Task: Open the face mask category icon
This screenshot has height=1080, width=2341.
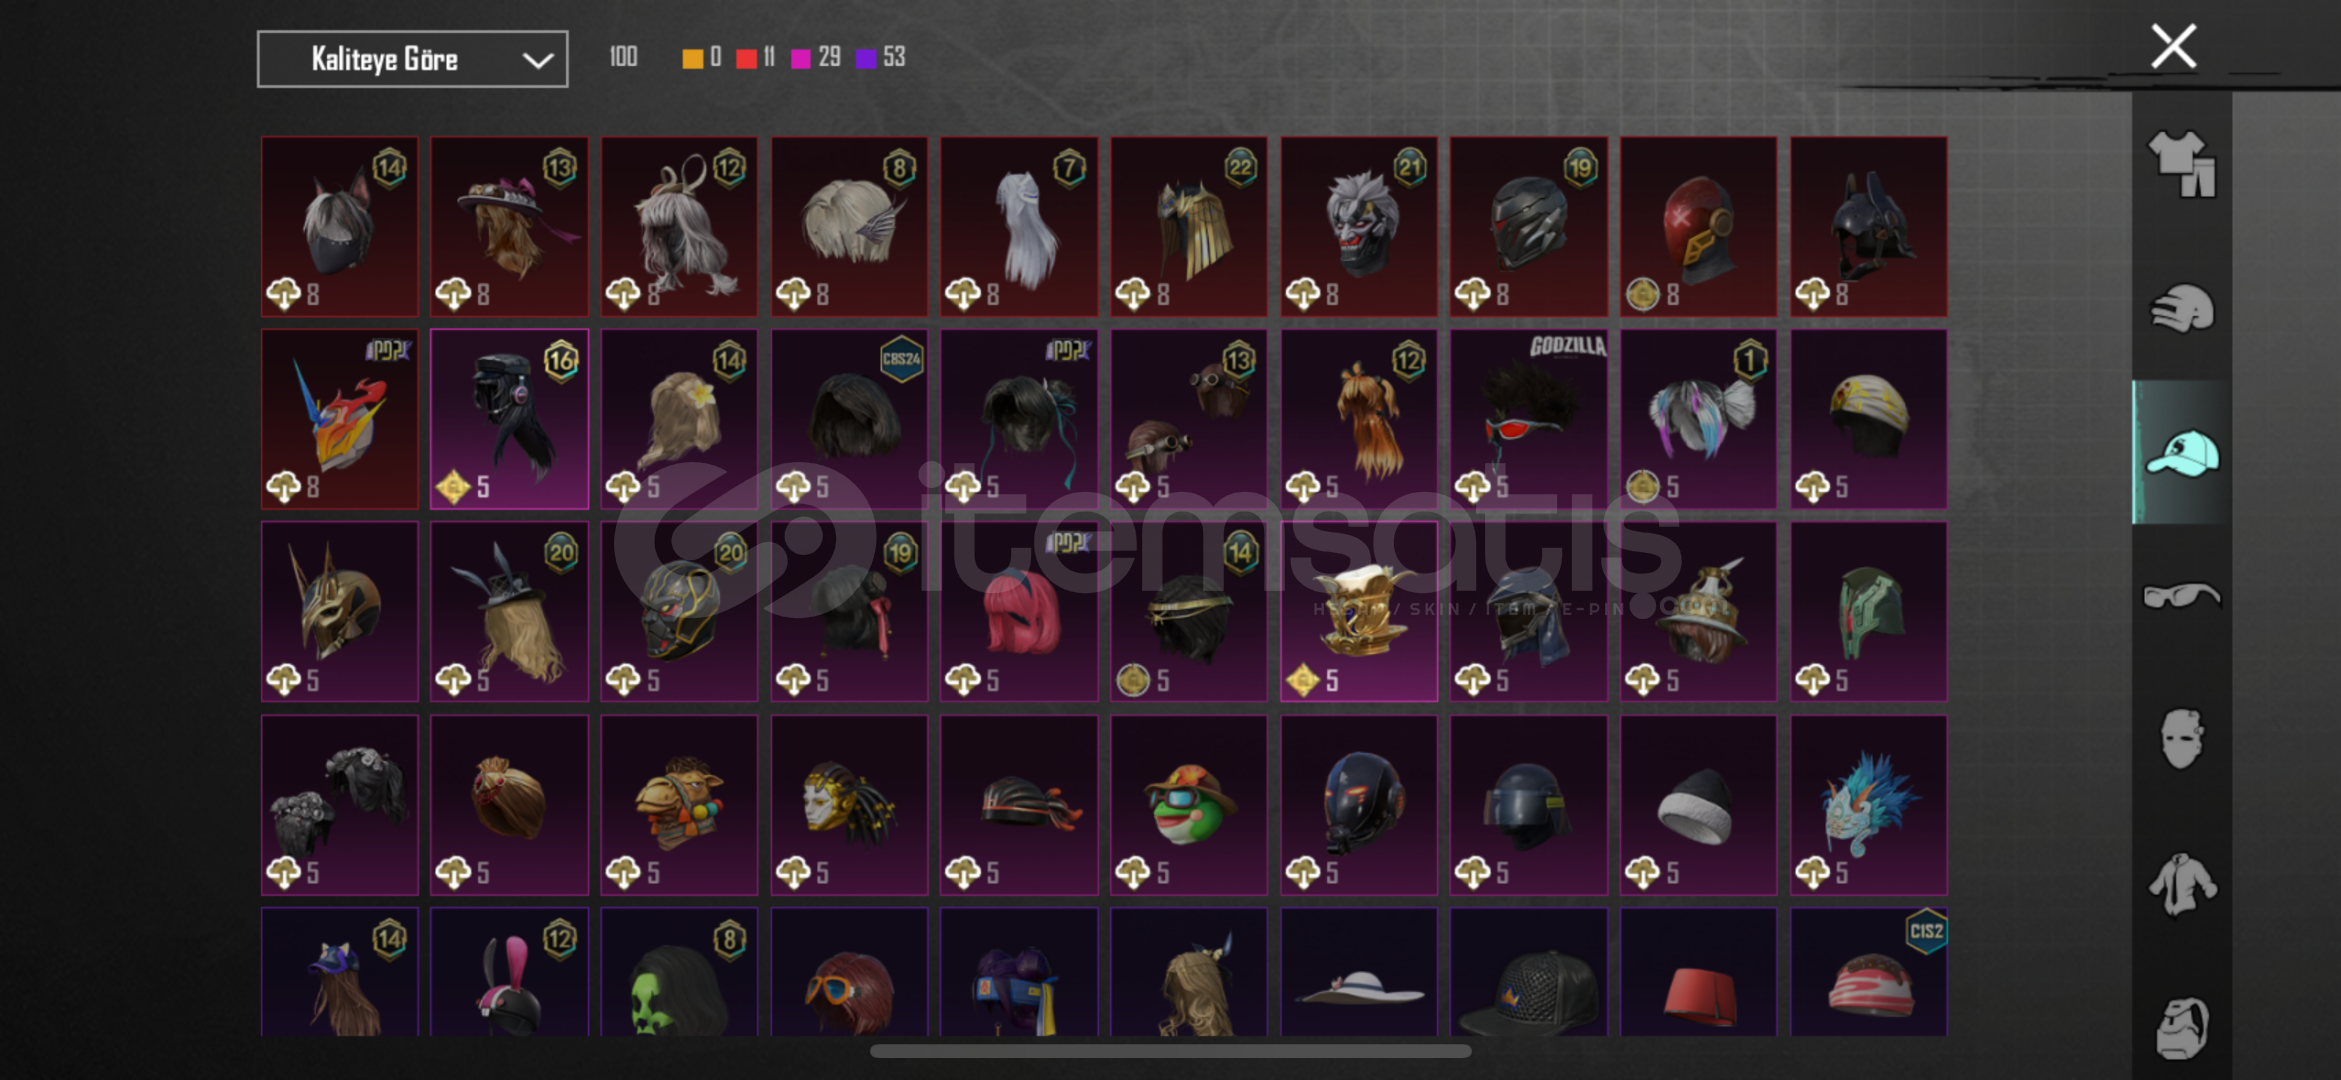Action: tap(2181, 739)
